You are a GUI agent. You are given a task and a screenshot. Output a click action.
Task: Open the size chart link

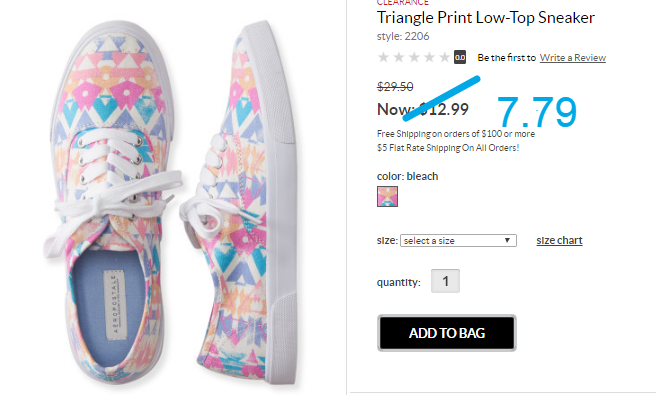coord(559,240)
